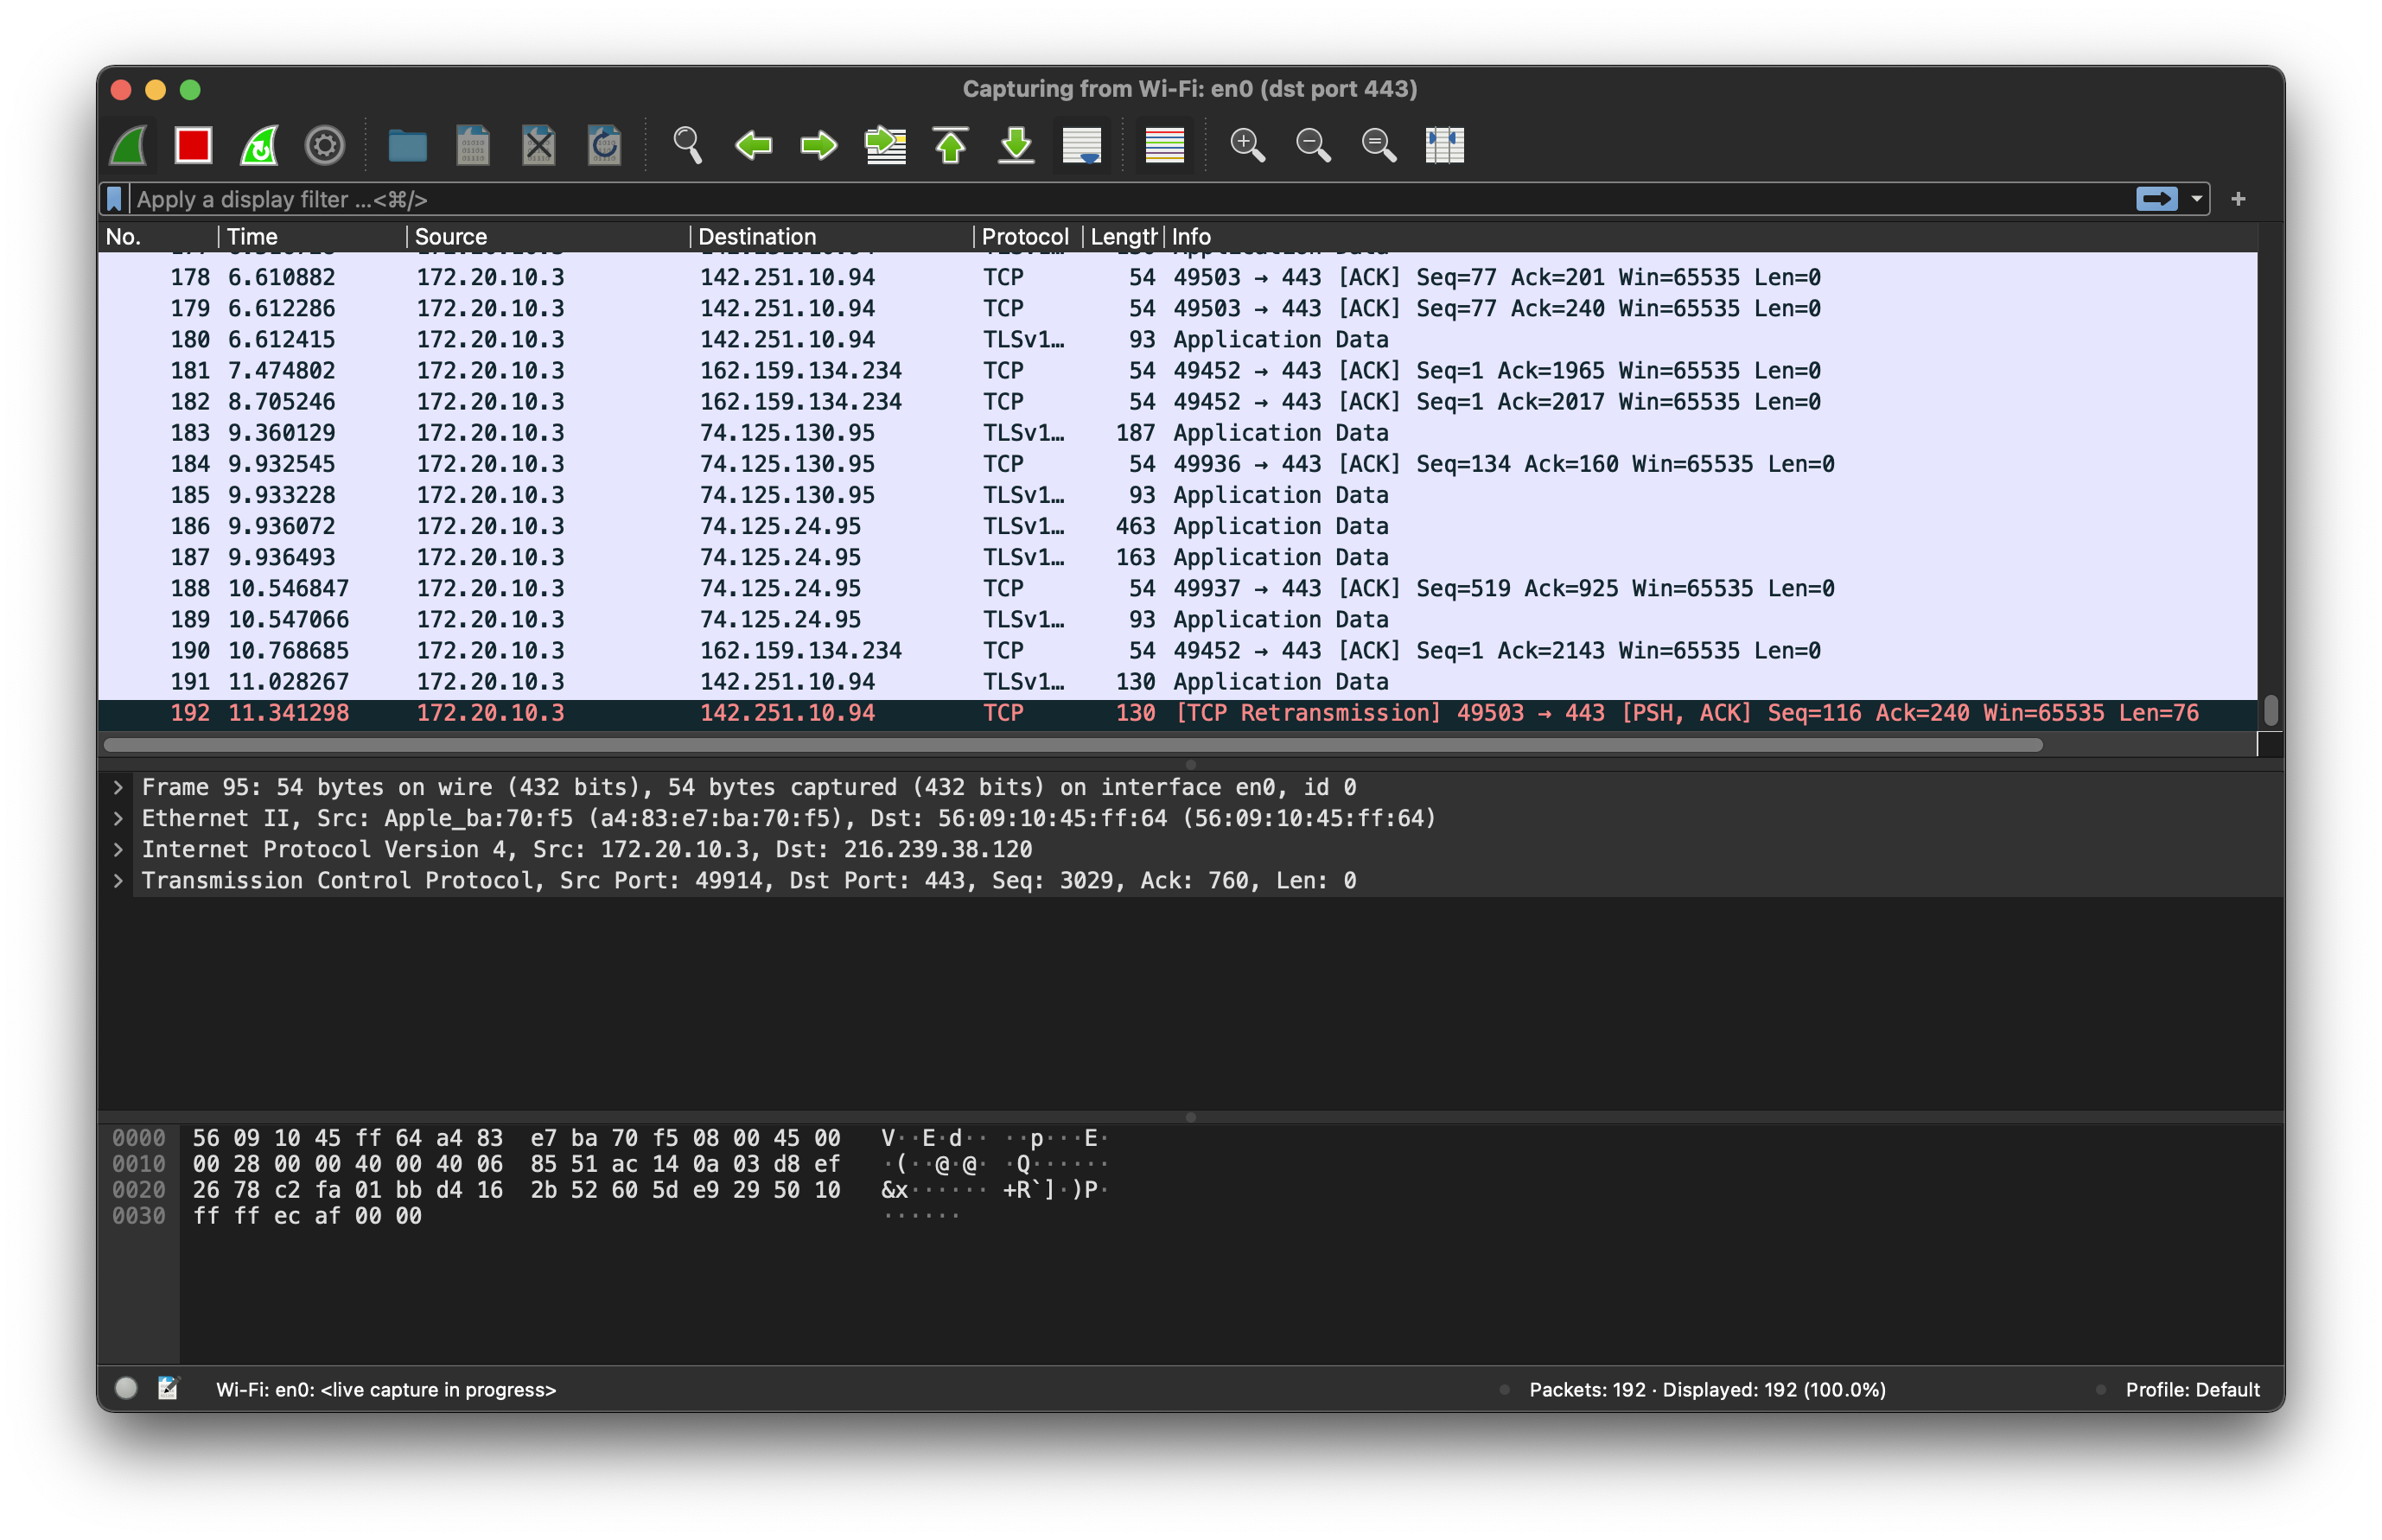
Task: Restart the current capture
Action: (259, 146)
